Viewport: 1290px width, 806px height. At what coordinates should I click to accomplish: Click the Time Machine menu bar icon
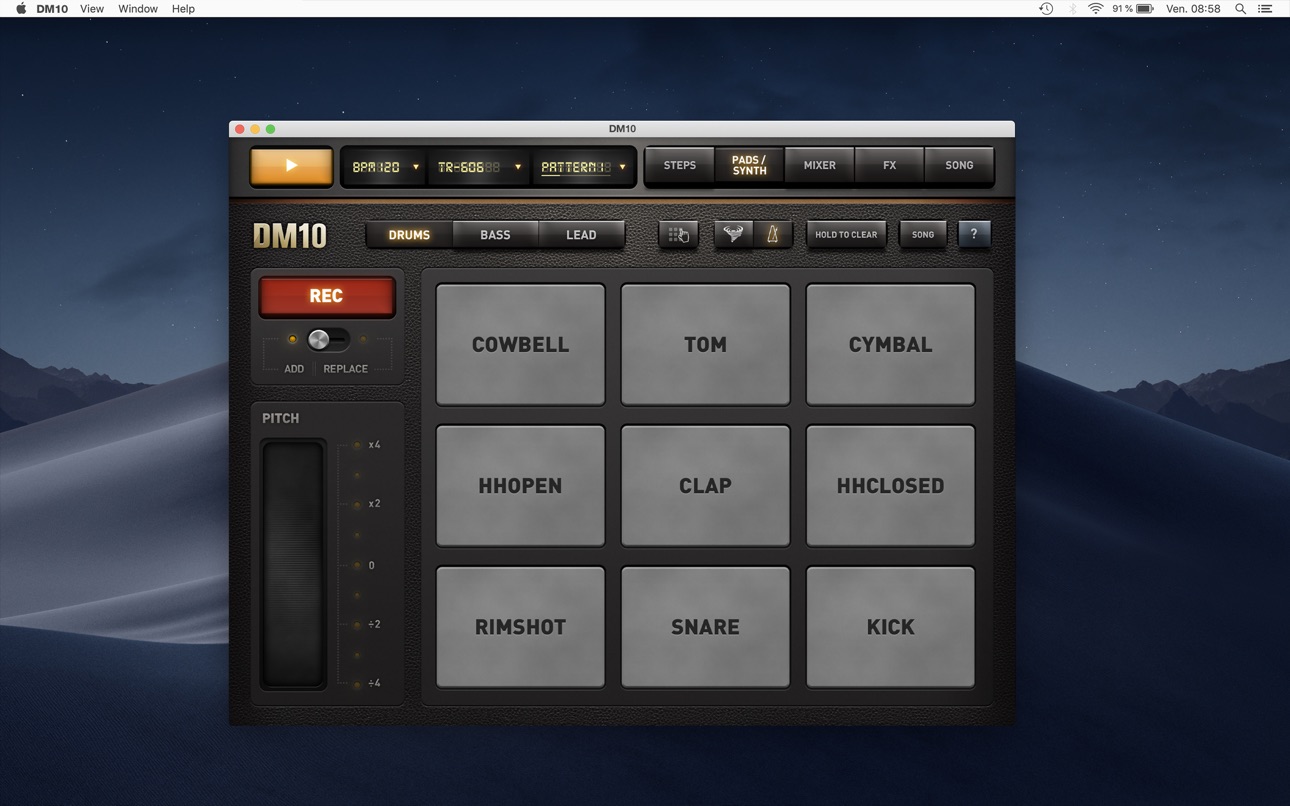[1046, 9]
